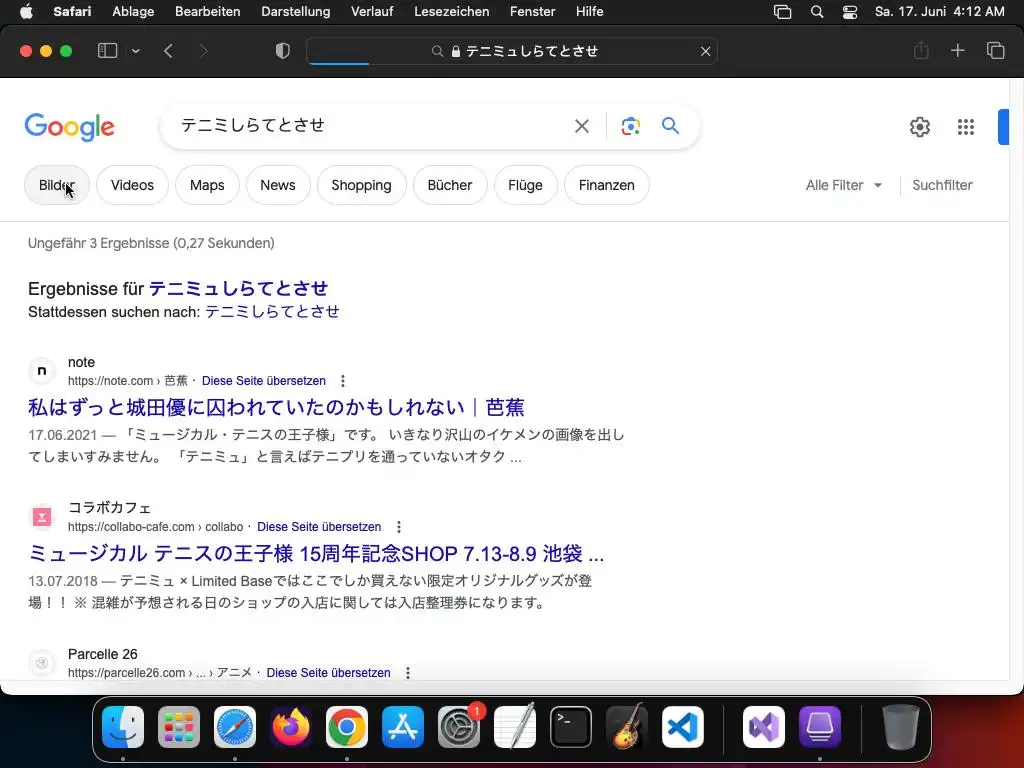The width and height of the screenshot is (1024, 768).
Task: Open Stage Manager menu bar icon
Action: click(x=782, y=12)
